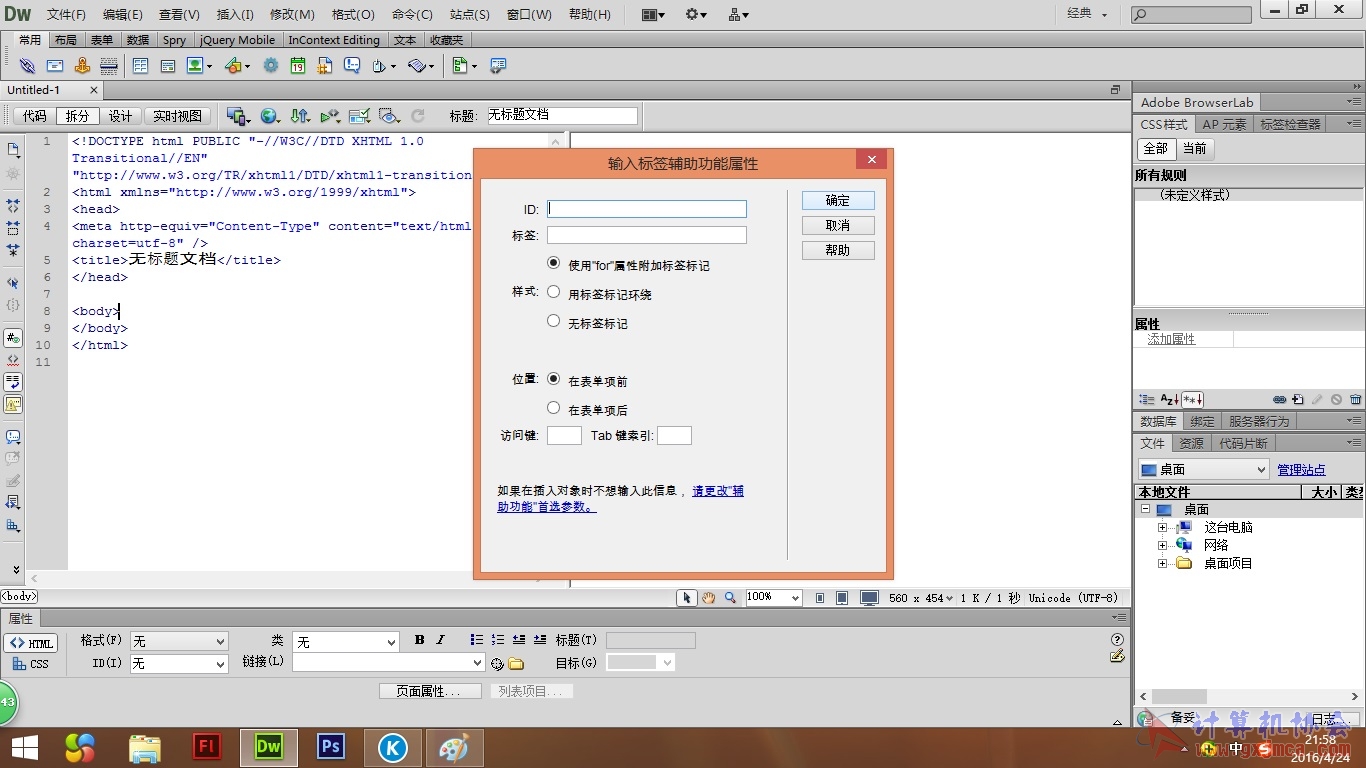The width and height of the screenshot is (1366, 768).
Task: Switch to AP 元素 panel tab
Action: [1224, 124]
